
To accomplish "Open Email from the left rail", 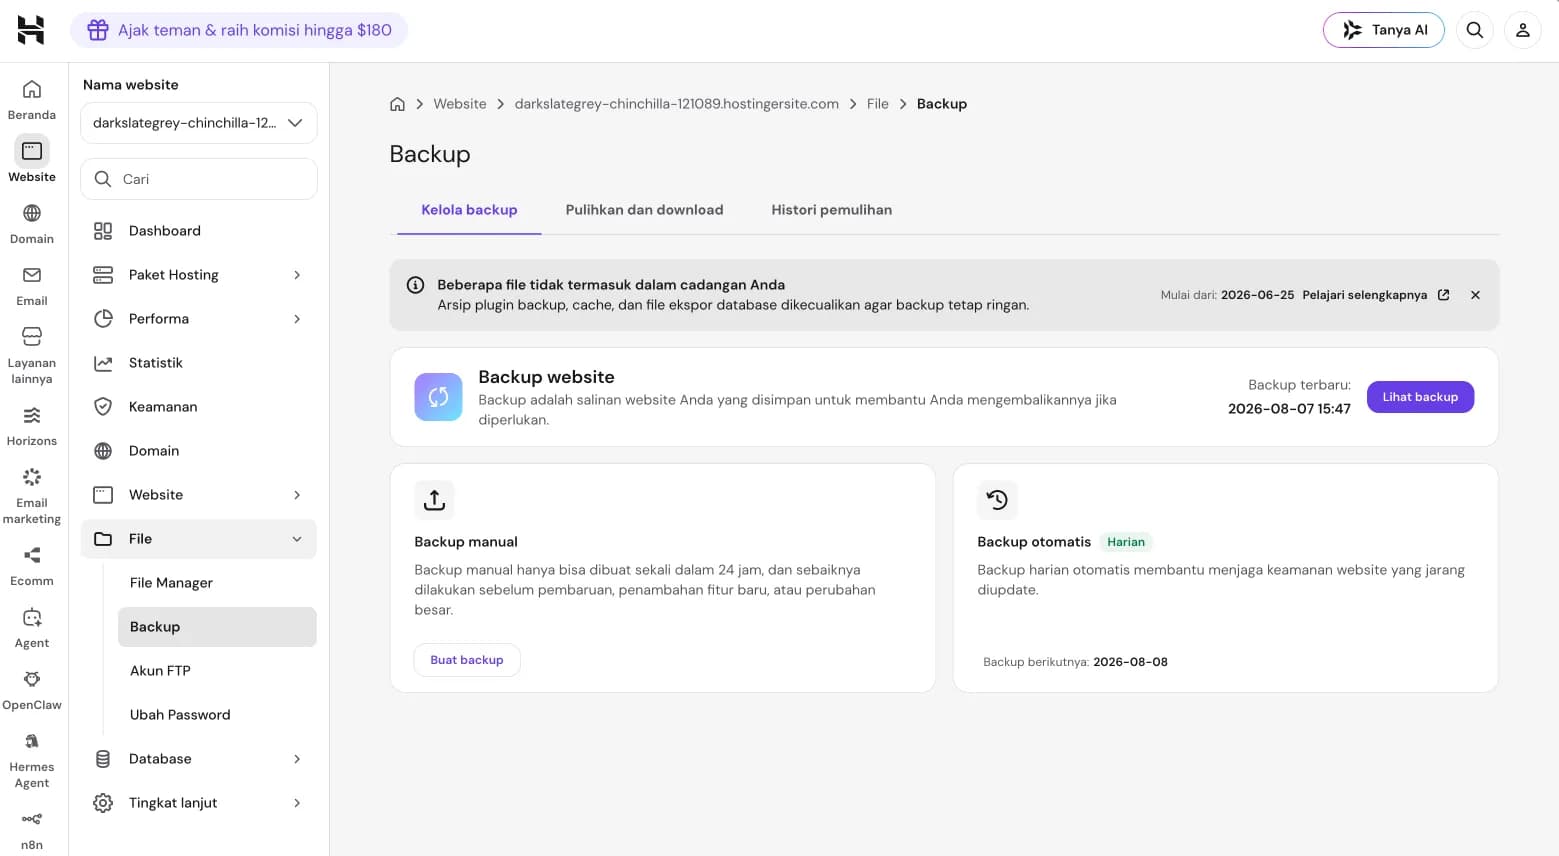I will 32,286.
